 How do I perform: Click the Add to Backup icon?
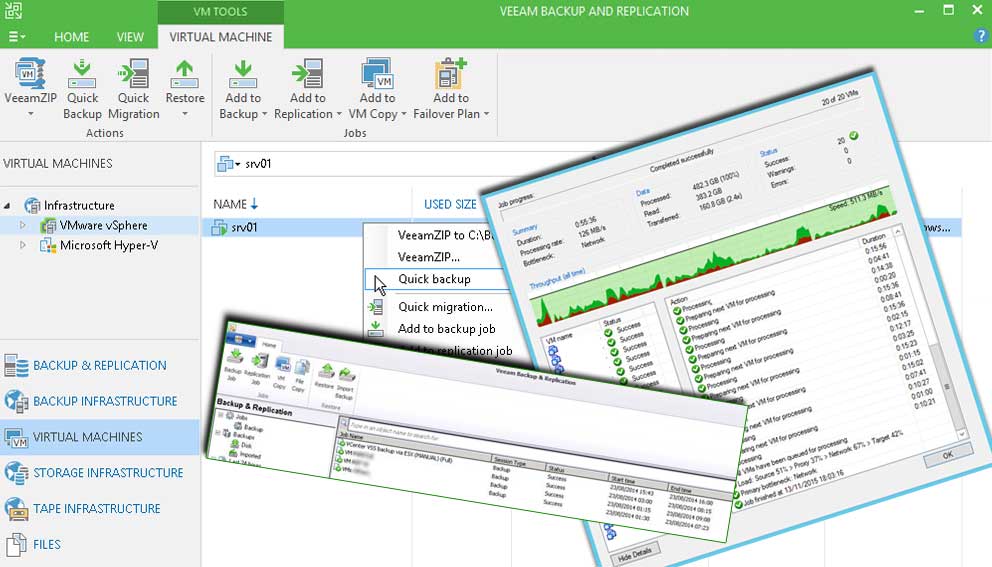(243, 73)
